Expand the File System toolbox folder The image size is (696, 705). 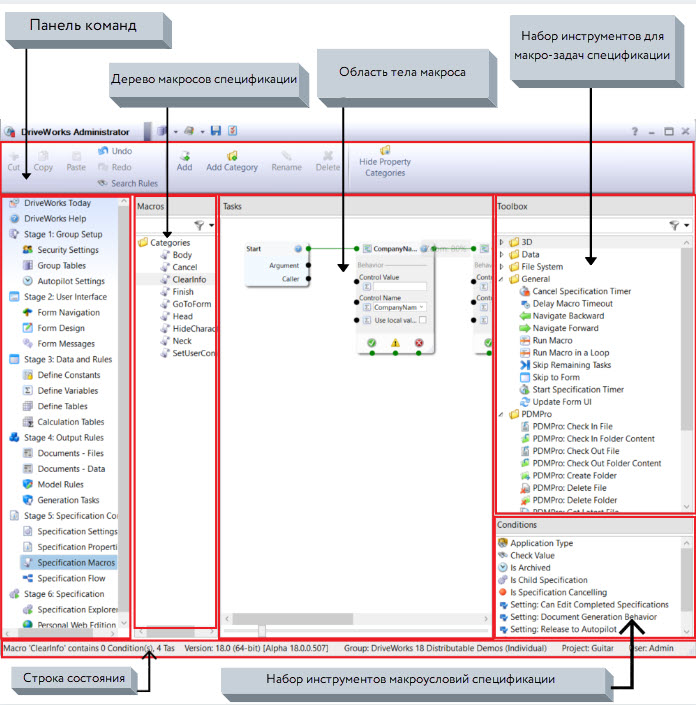coord(502,267)
